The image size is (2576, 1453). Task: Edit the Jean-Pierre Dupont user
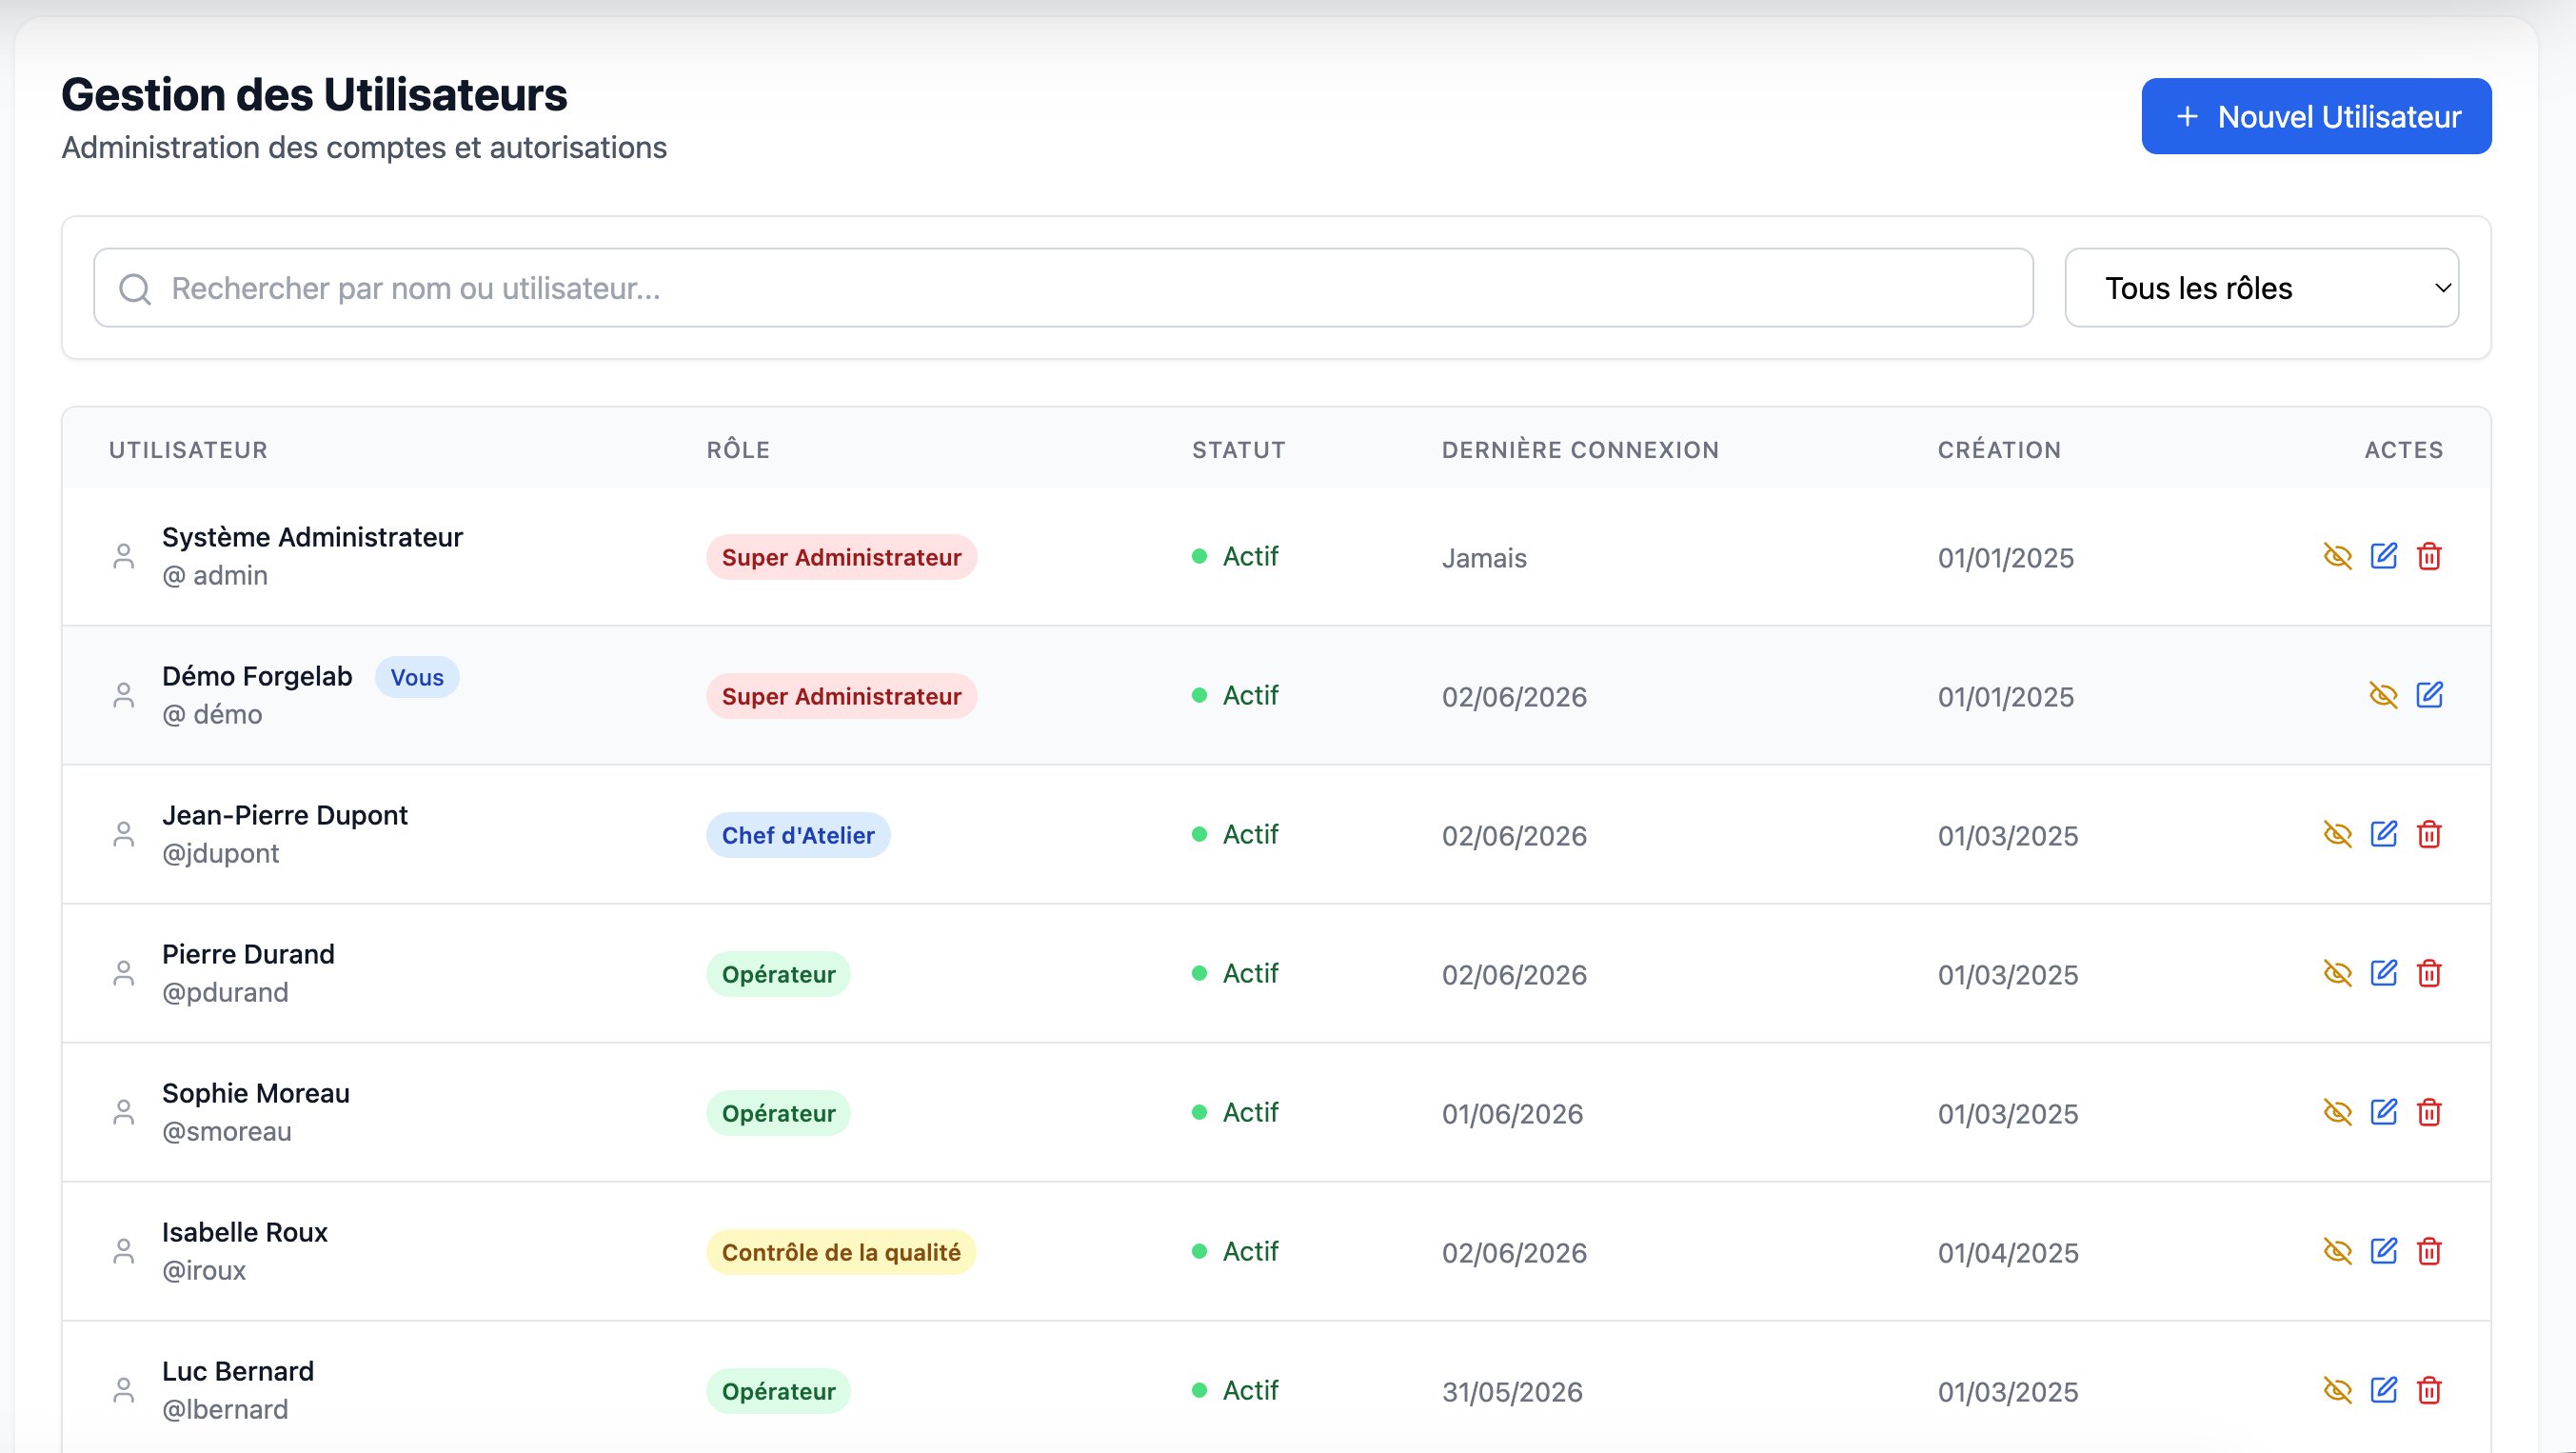(2383, 834)
